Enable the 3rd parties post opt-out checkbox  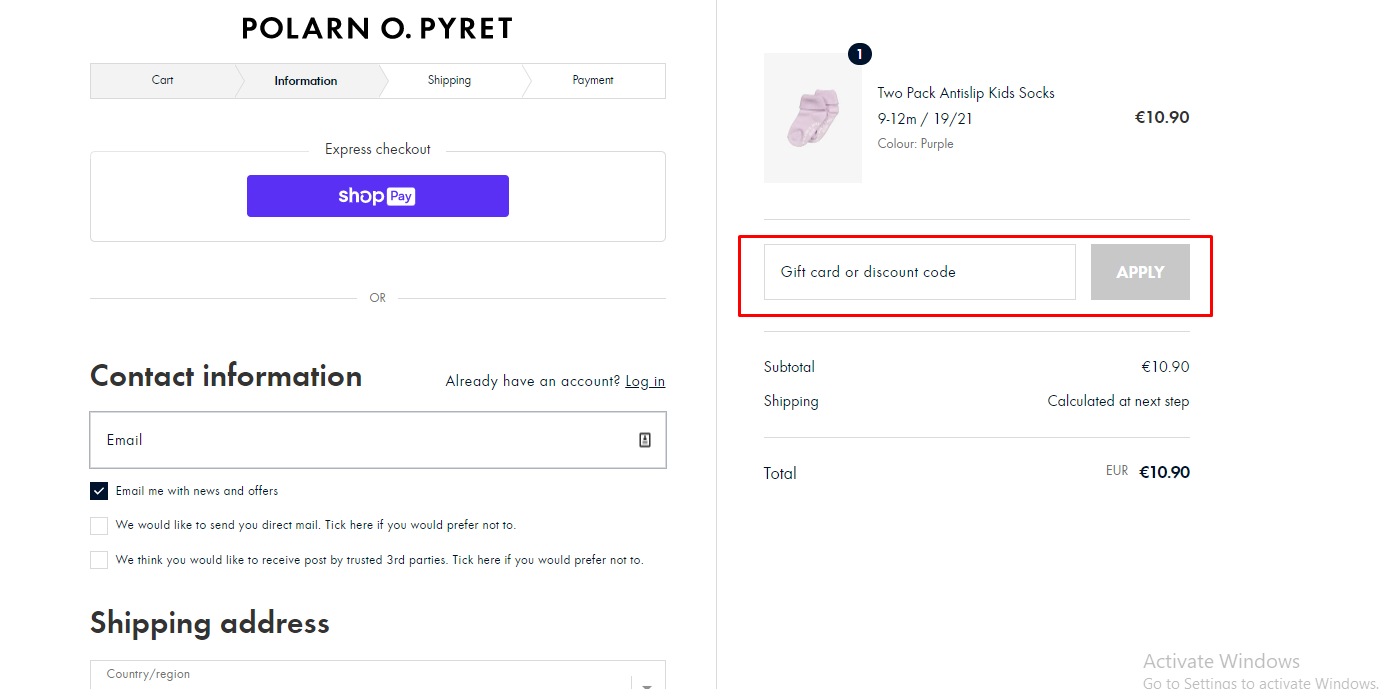point(98,559)
